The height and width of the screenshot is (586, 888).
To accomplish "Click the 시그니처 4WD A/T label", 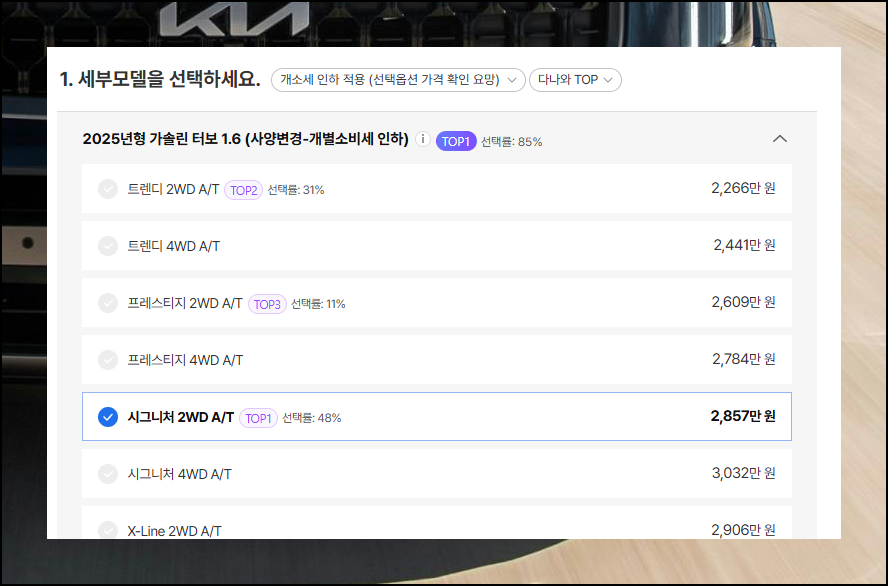I will click(180, 474).
